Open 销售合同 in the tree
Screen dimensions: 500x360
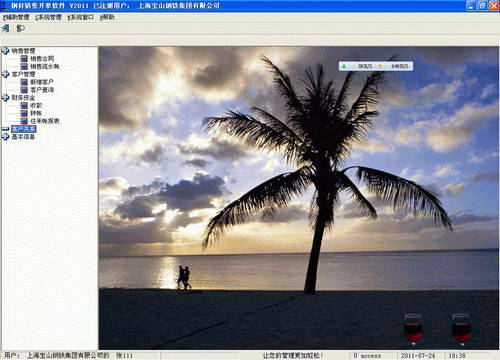(42, 58)
